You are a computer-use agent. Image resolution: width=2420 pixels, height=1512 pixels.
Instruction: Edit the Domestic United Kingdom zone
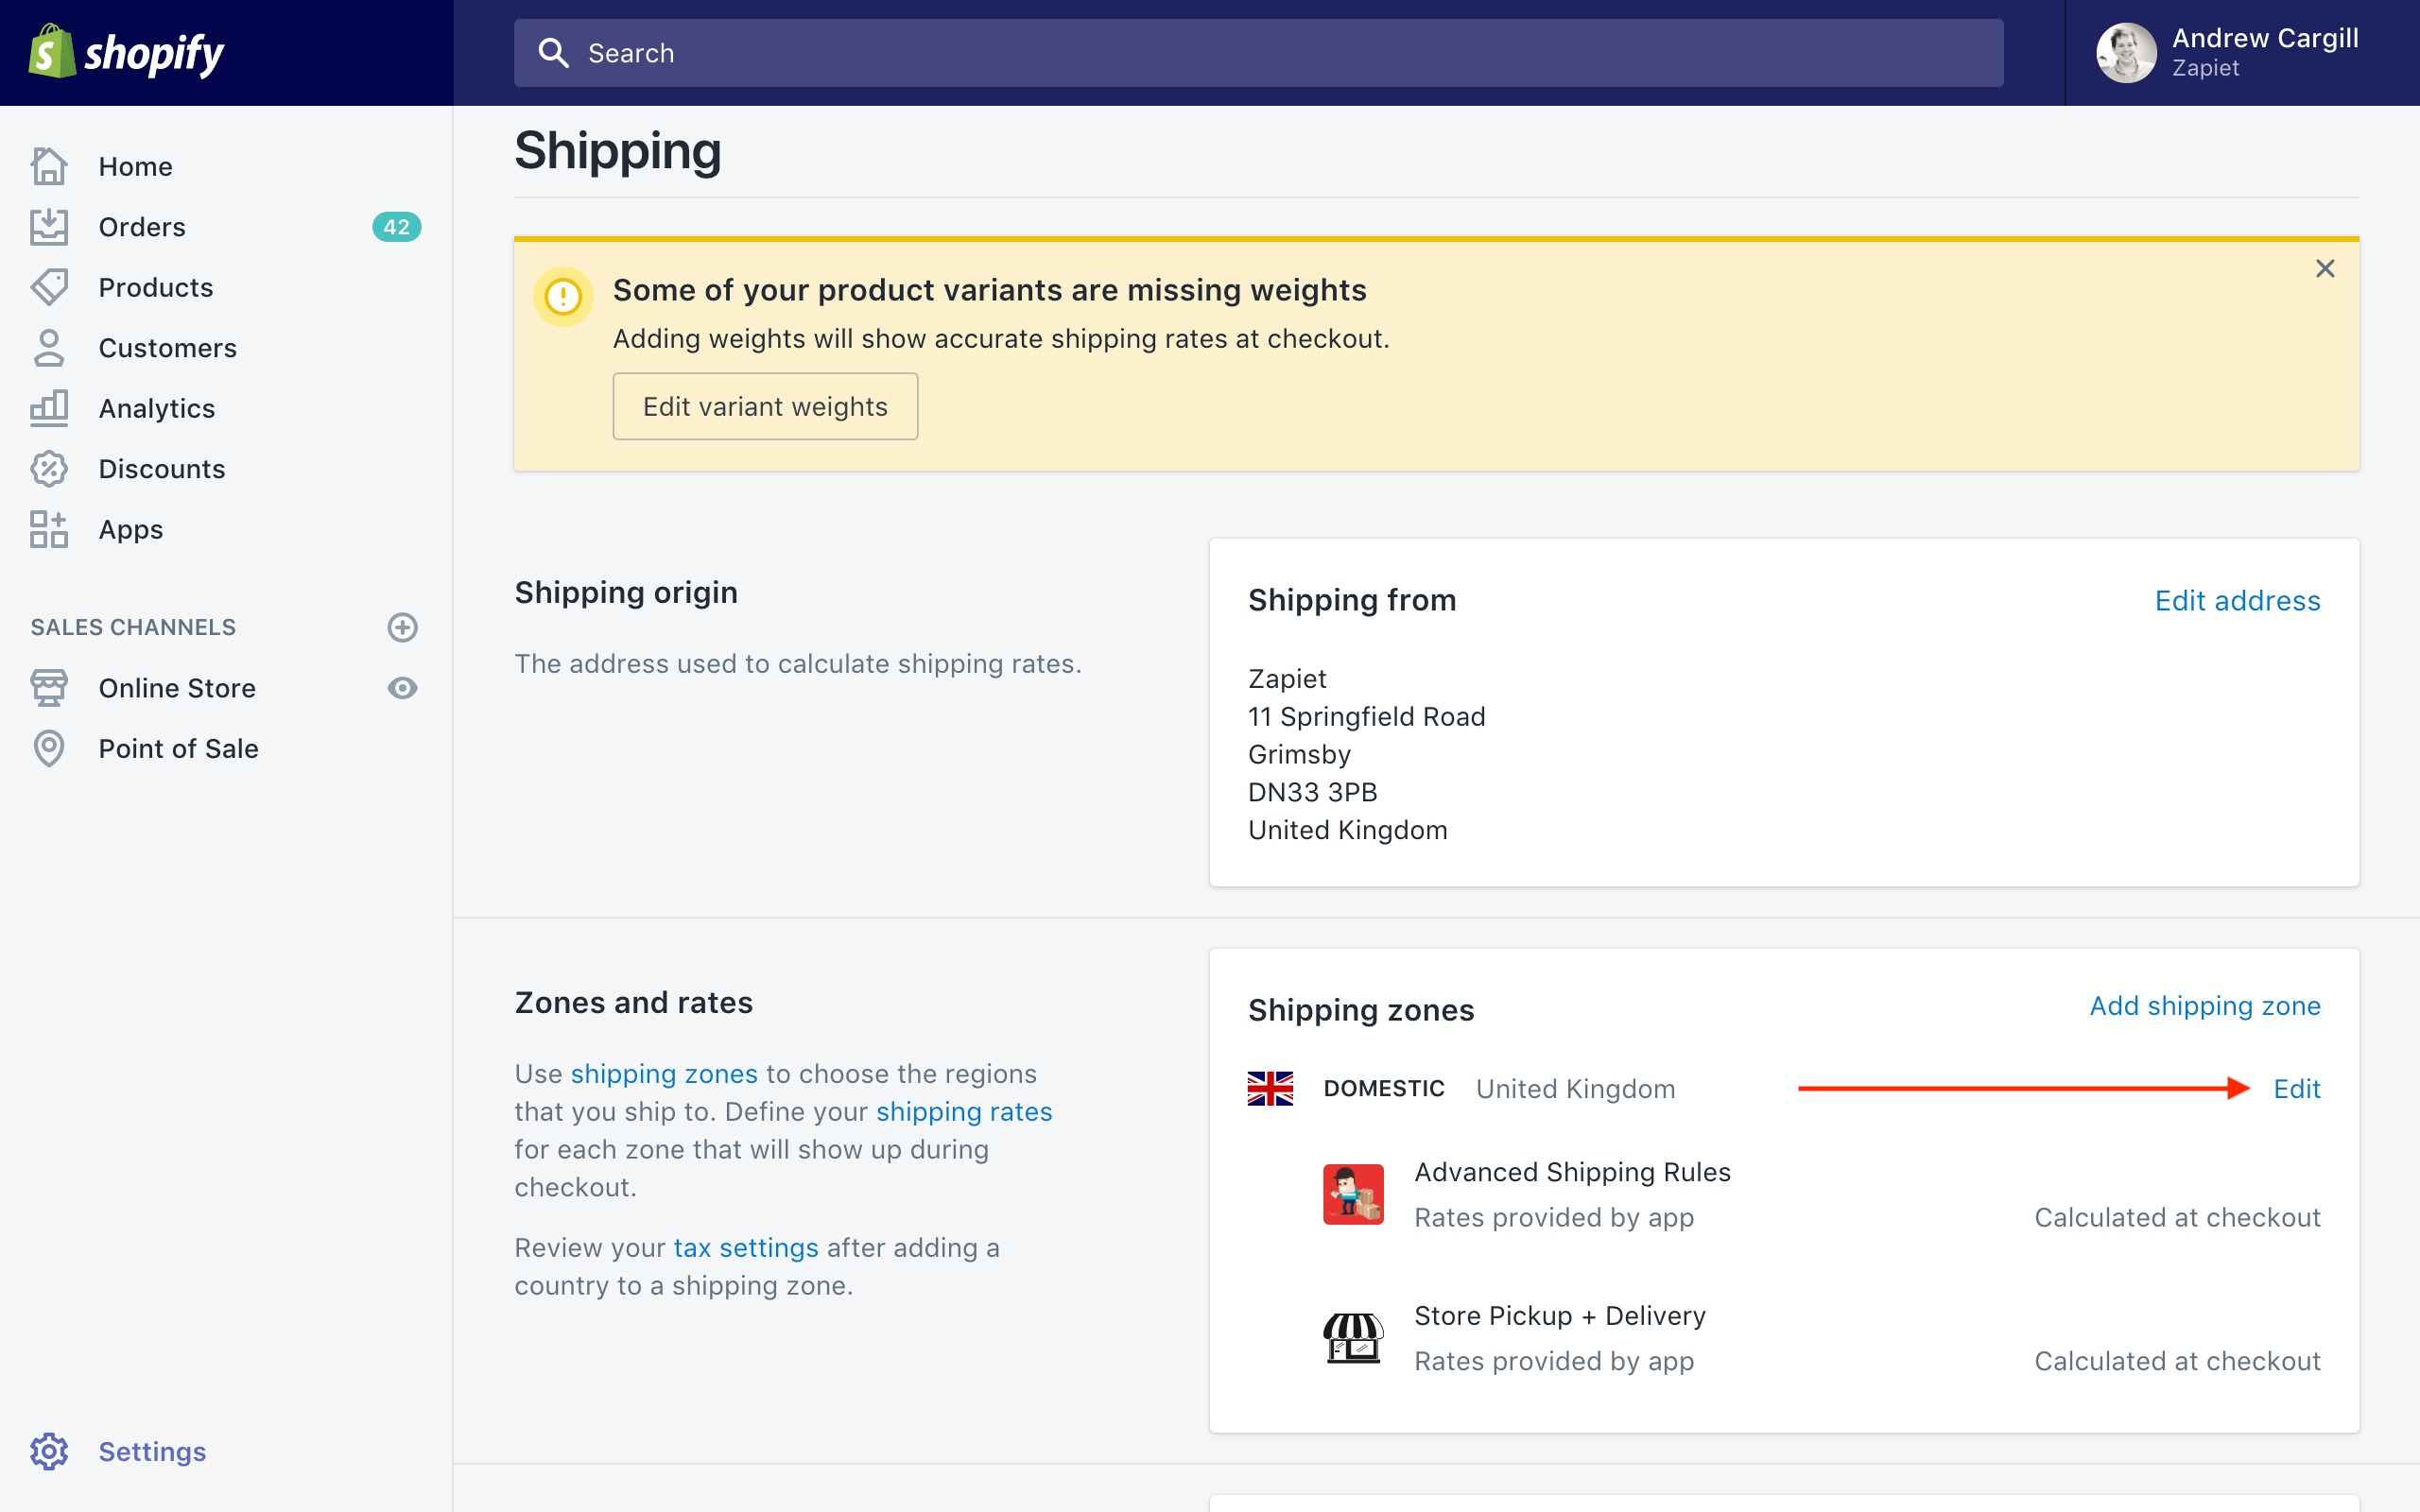point(2296,1088)
